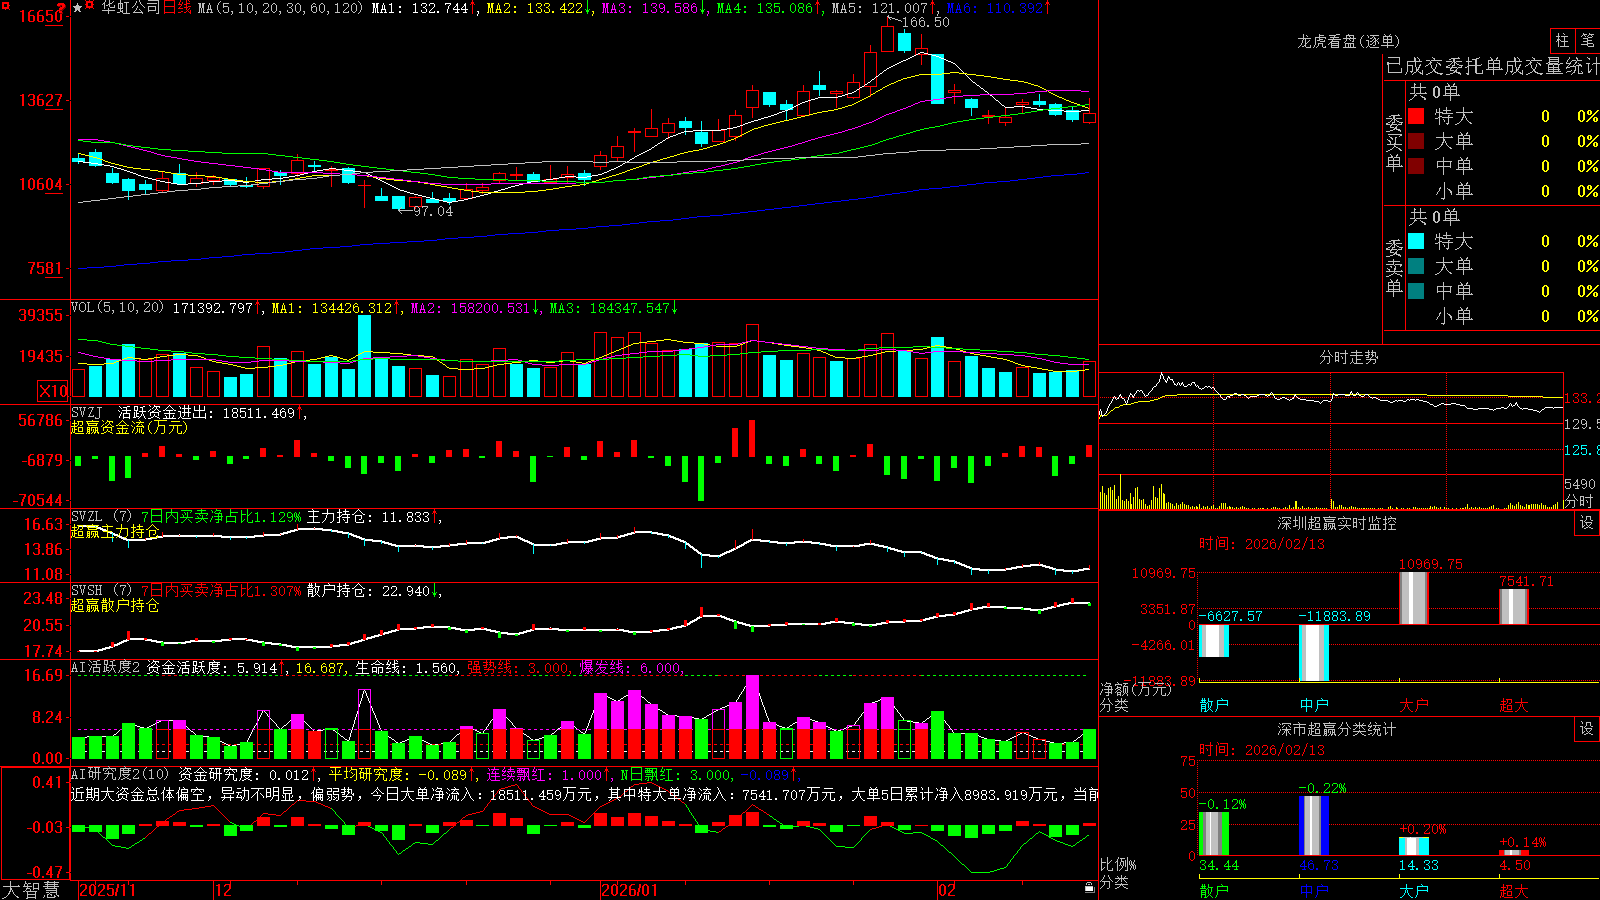Viewport: 1600px width, 900px height.
Task: Open the MA(5,10,20,30,60,120) indicator parameters
Action: (280, 8)
